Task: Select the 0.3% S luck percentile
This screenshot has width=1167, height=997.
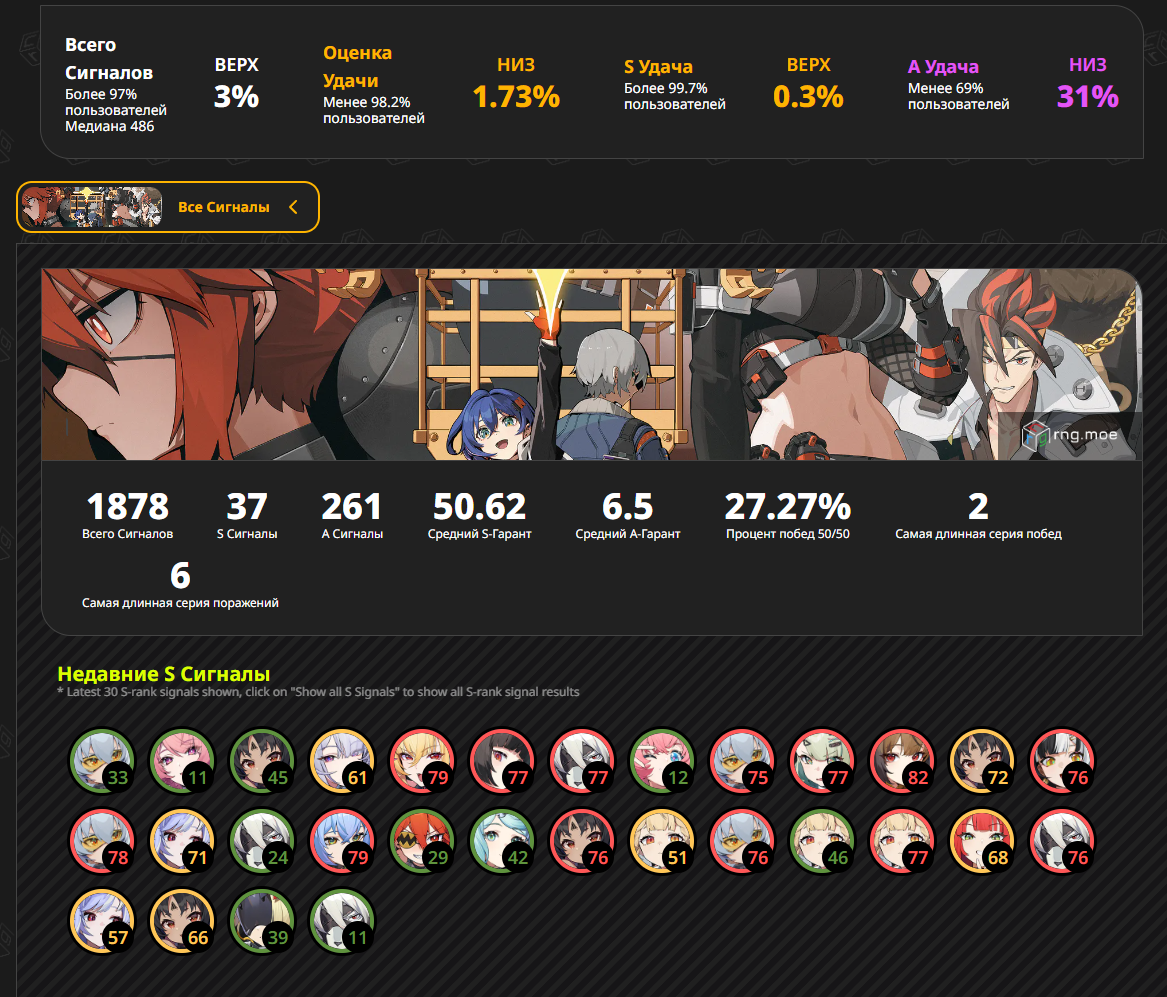Action: tap(808, 96)
